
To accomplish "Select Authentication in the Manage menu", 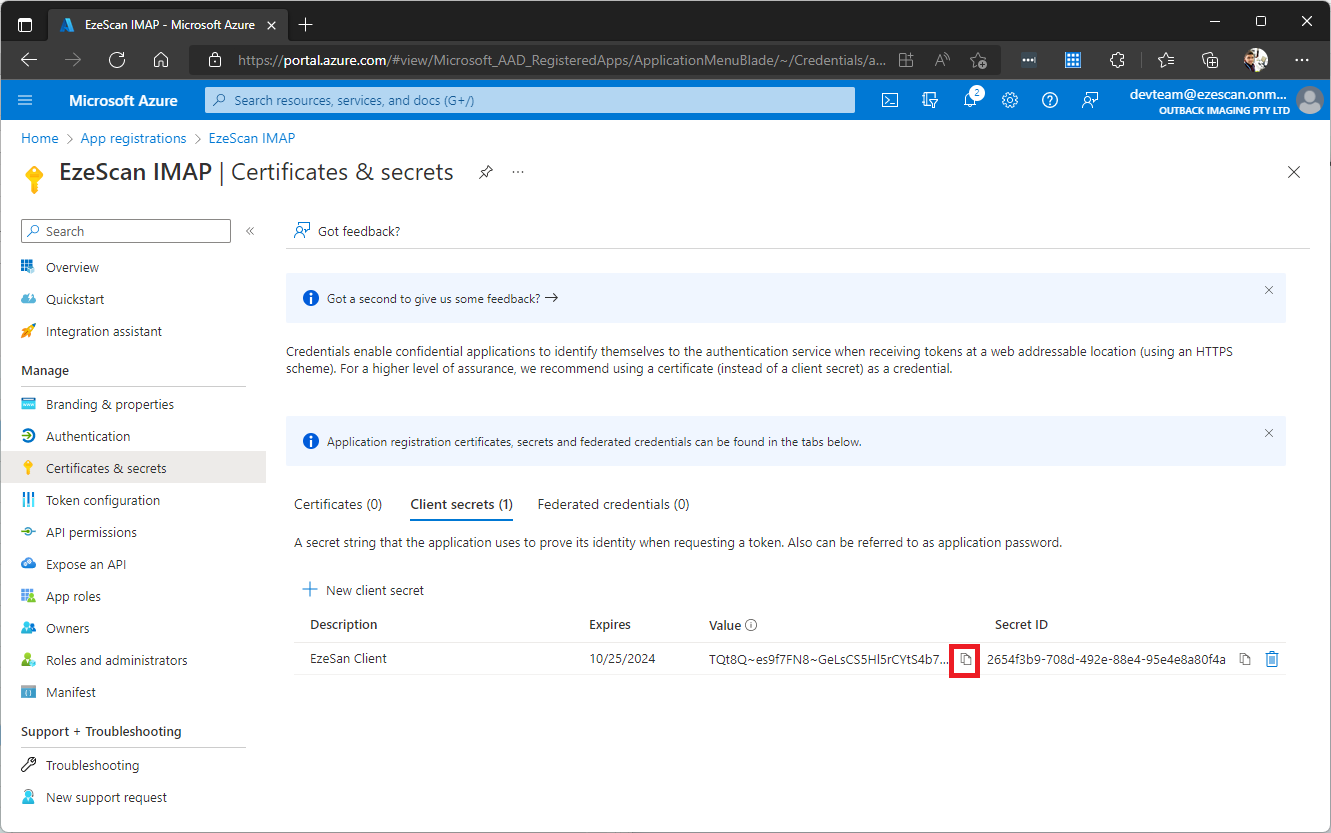I will point(88,436).
